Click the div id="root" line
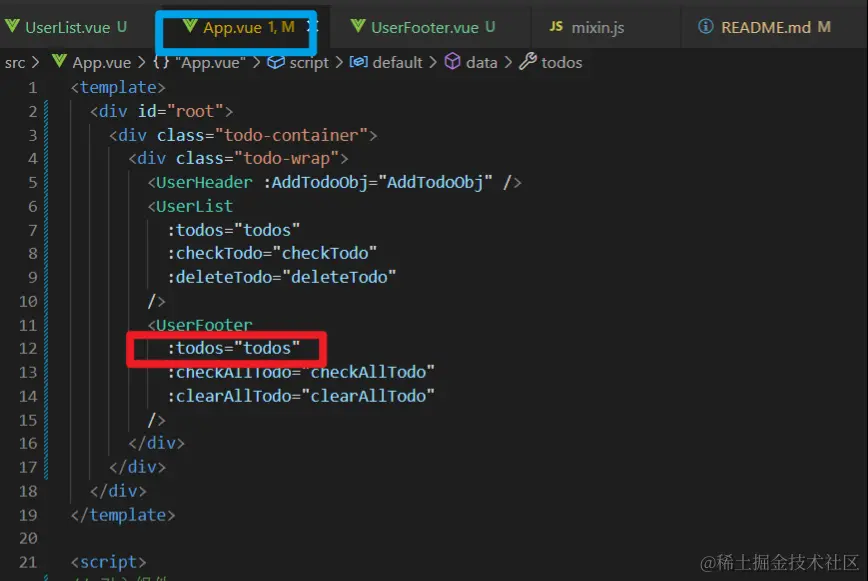This screenshot has width=868, height=581. (161, 111)
